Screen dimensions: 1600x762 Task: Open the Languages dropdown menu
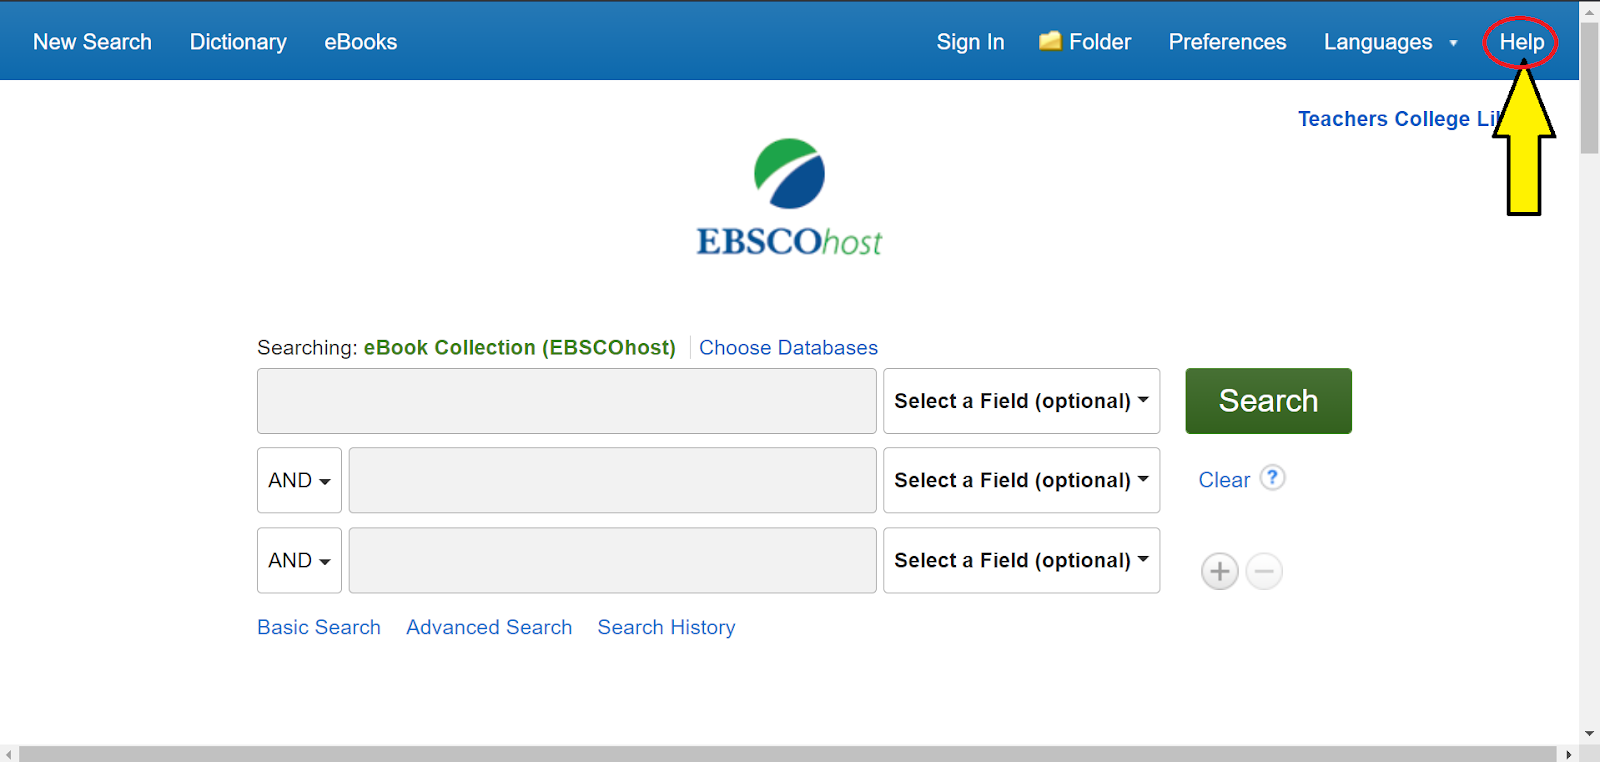point(1390,42)
